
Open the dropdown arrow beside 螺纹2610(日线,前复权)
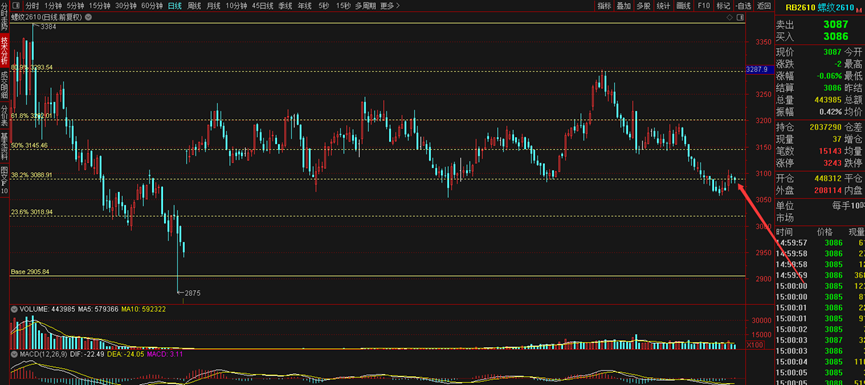pyautogui.click(x=89, y=17)
